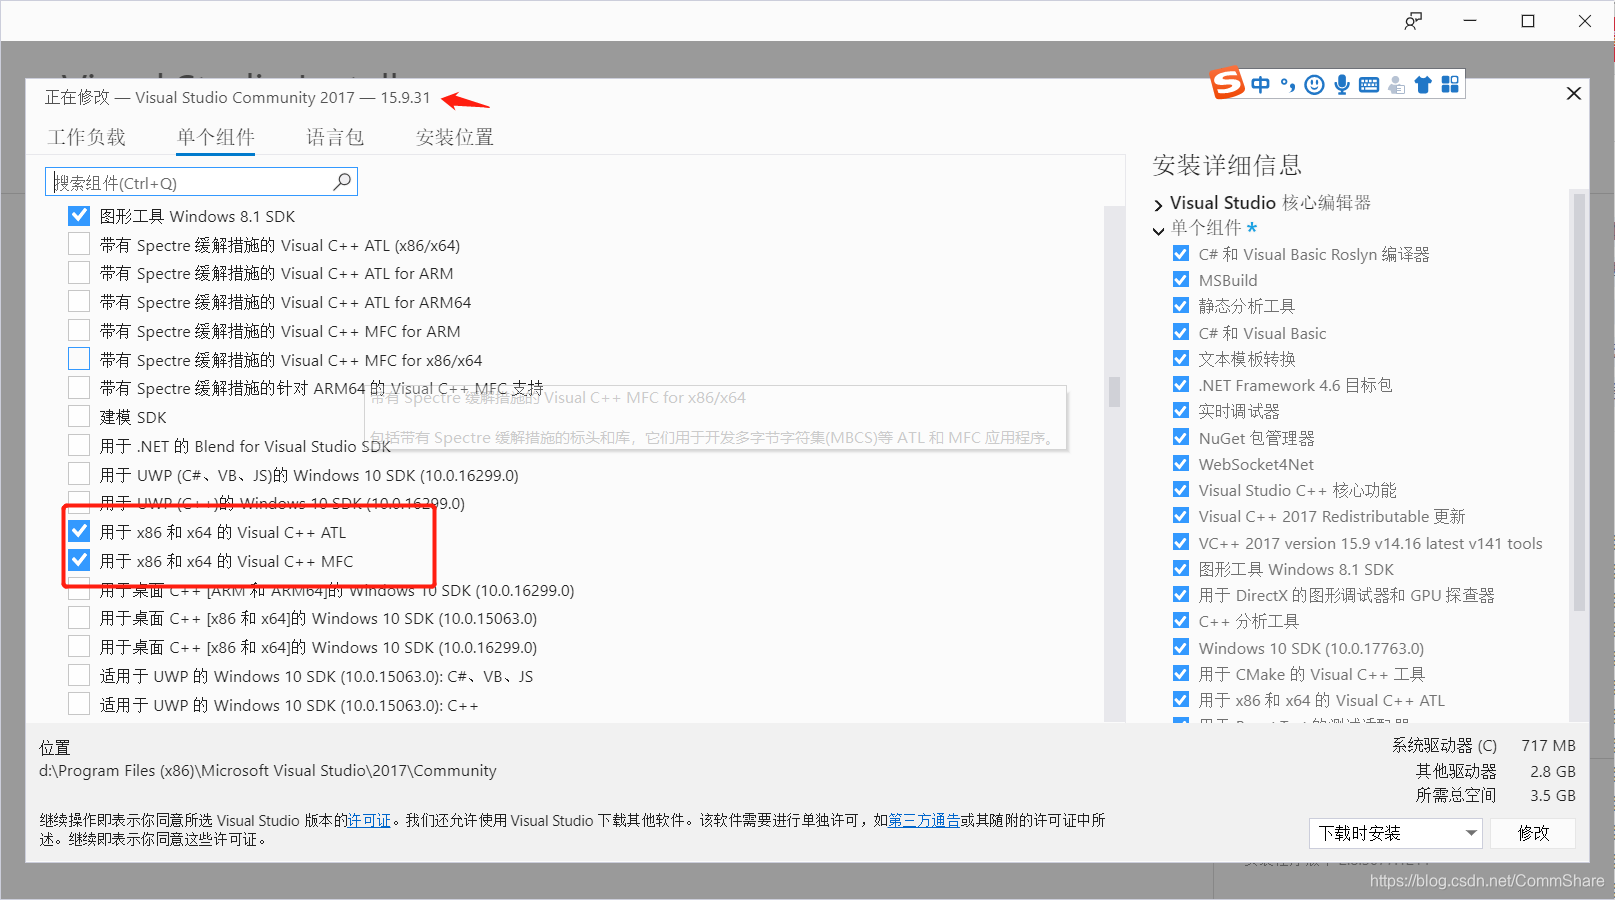
Task: Toggle Chinese input mode icon
Action: click(x=1260, y=85)
